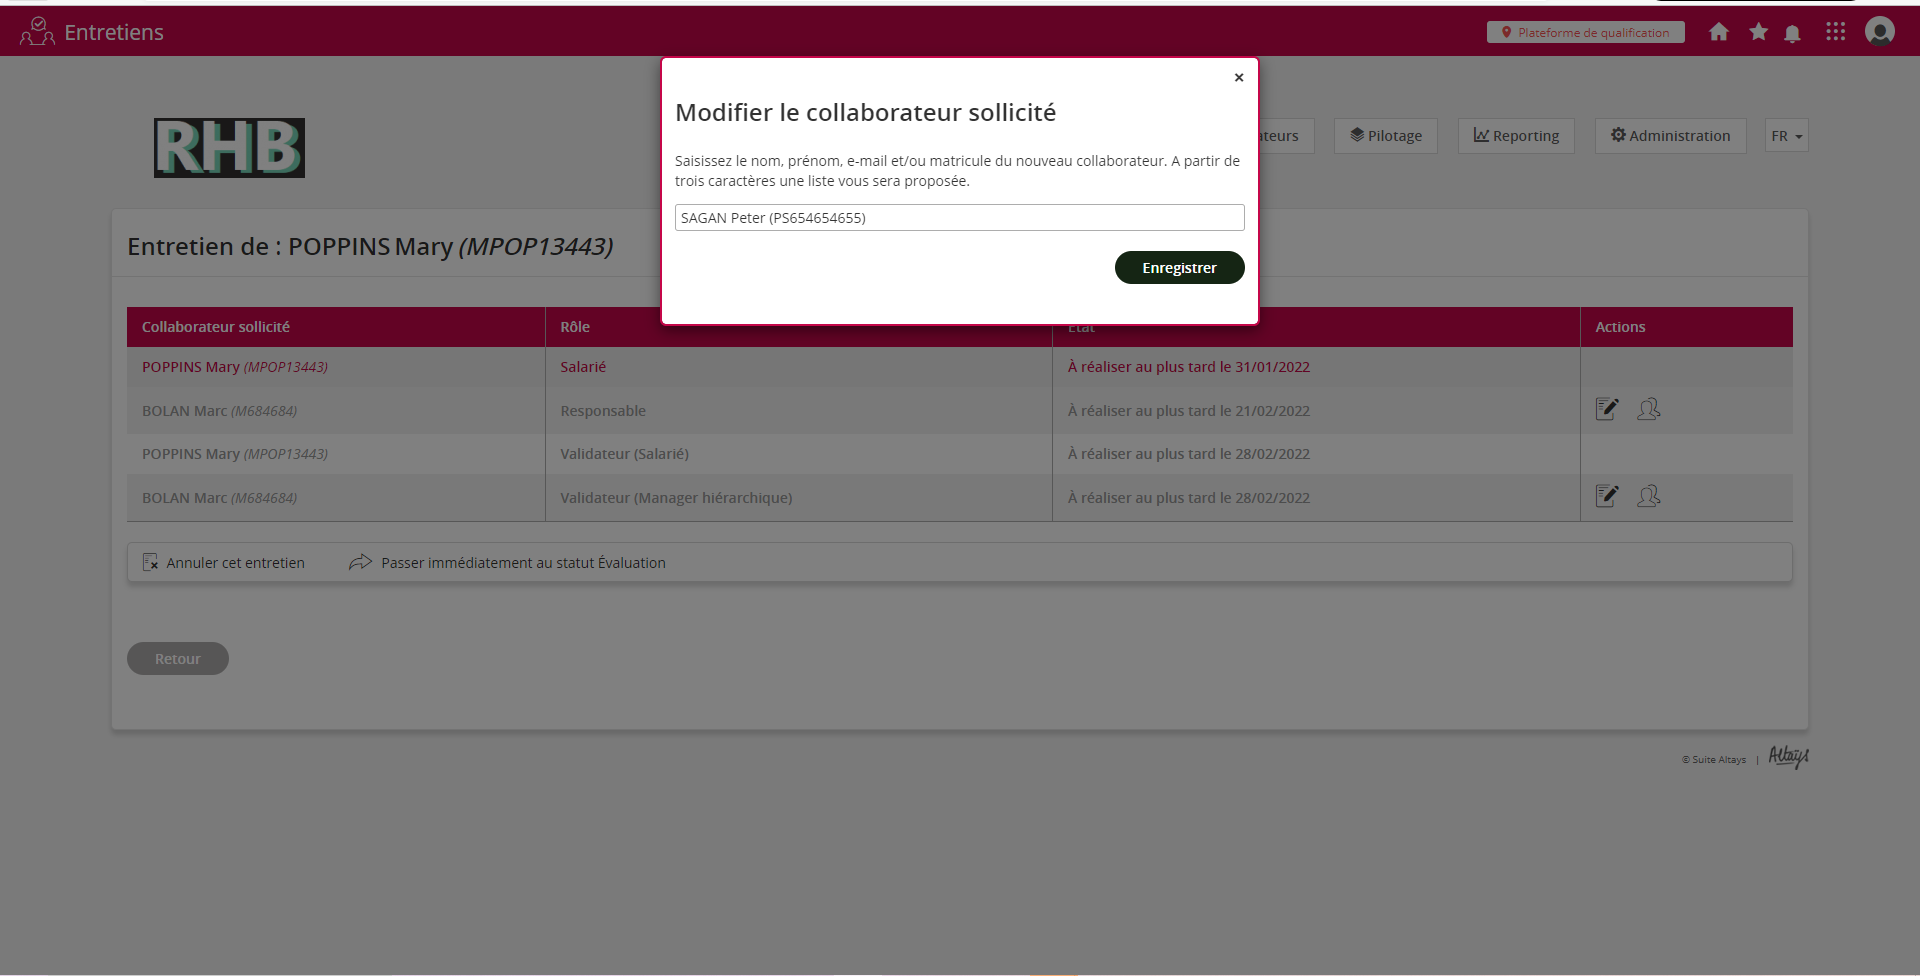The image size is (1920, 976).
Task: Expand the FR language dropdown
Action: coord(1786,136)
